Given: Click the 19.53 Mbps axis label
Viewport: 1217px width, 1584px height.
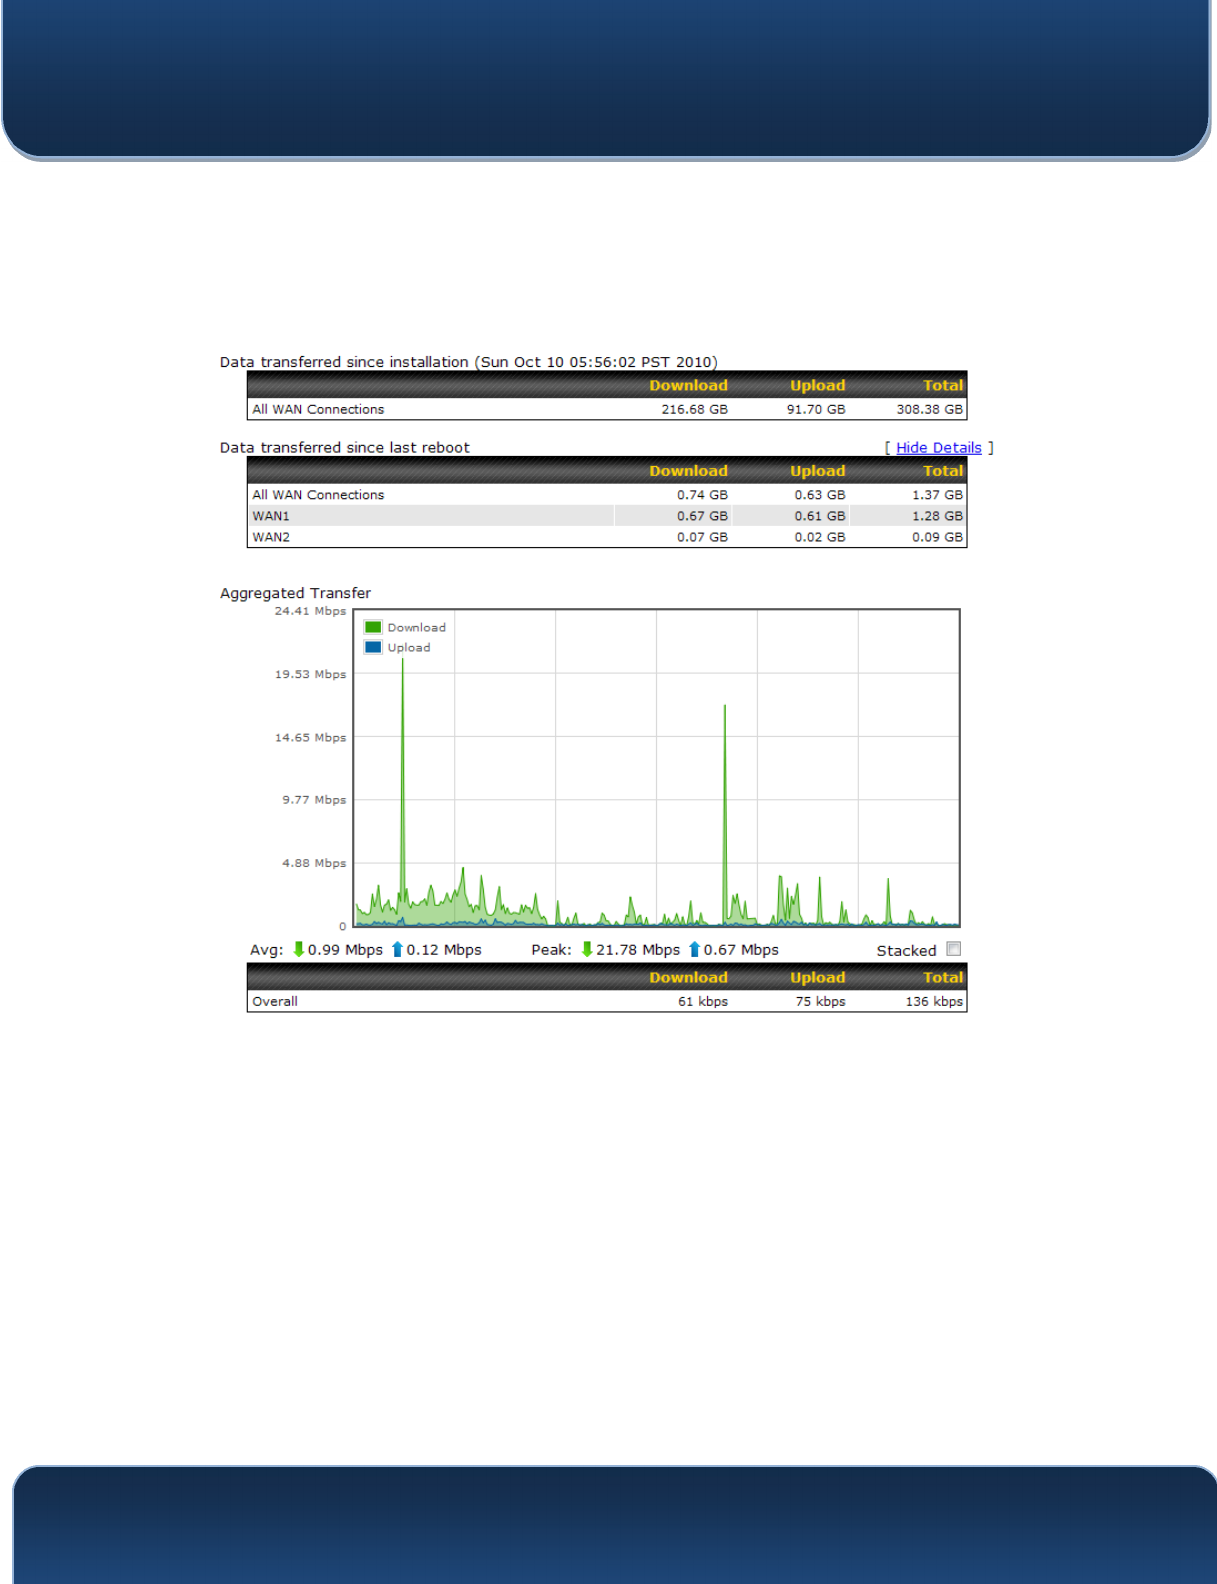Looking at the screenshot, I should (310, 674).
